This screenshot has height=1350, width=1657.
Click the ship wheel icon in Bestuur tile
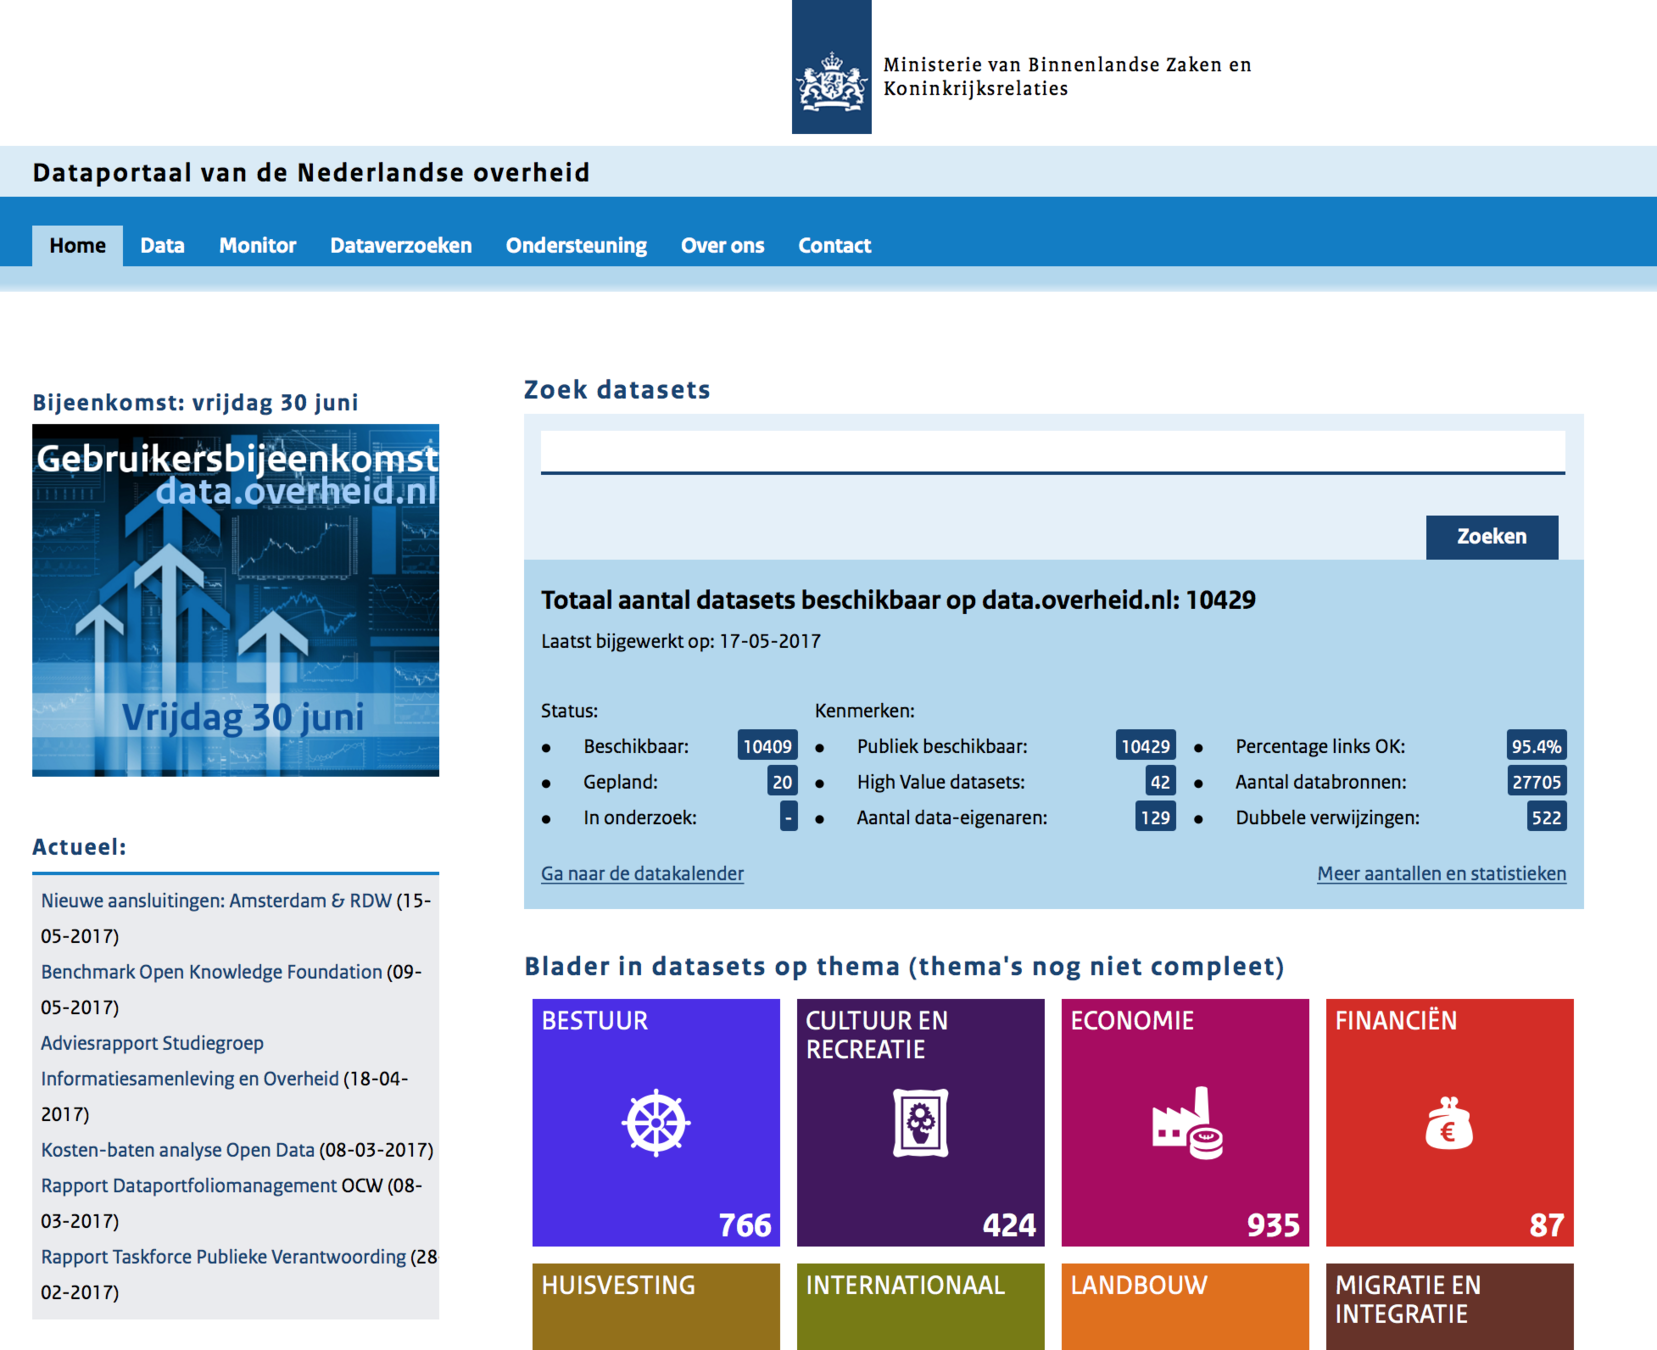[x=656, y=1123]
